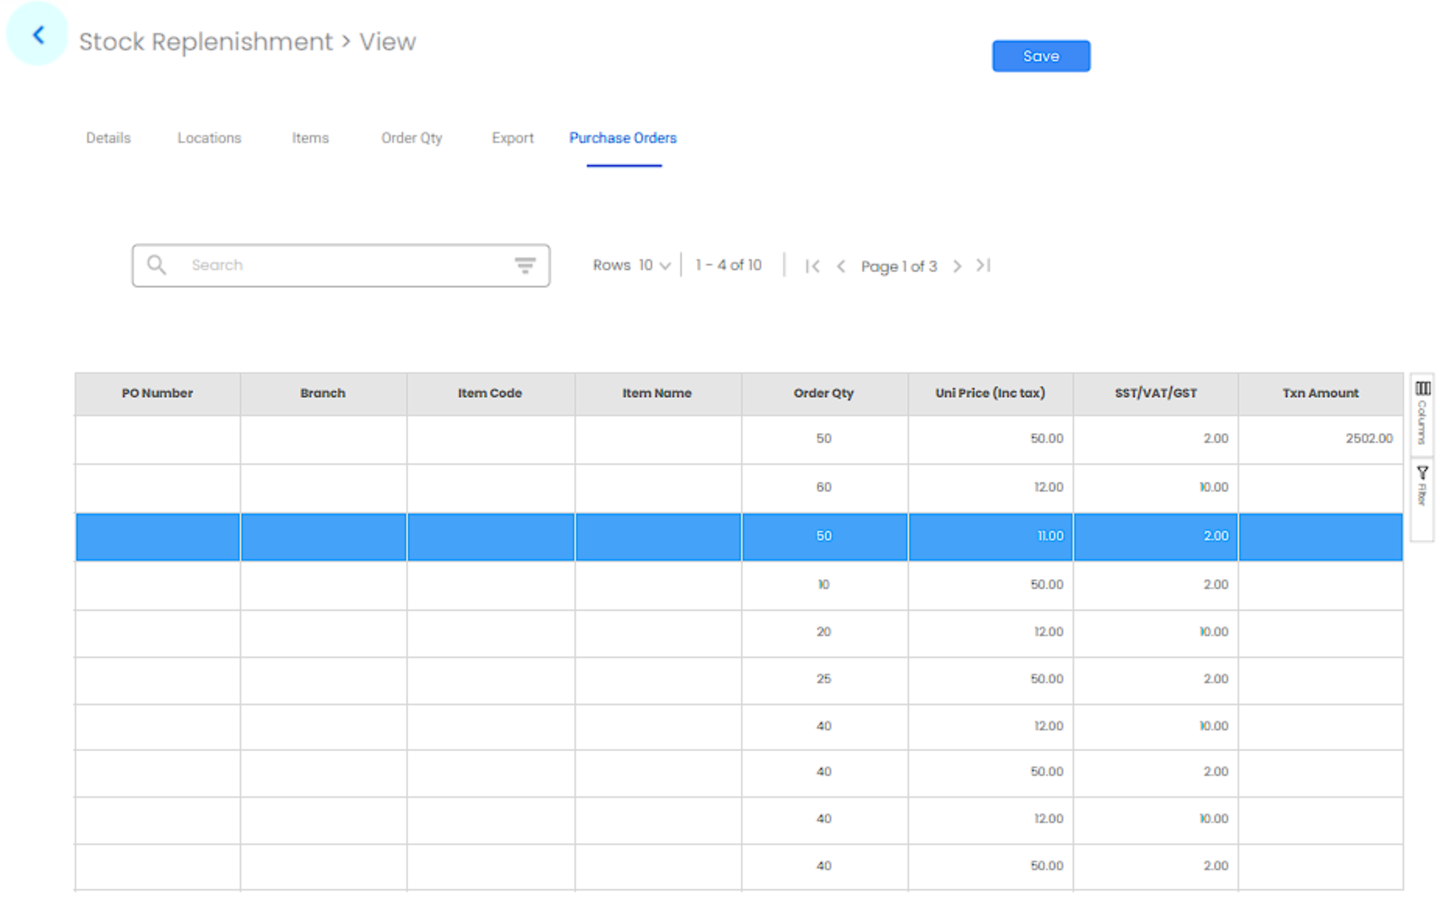Click the PO Number column header

(x=157, y=394)
